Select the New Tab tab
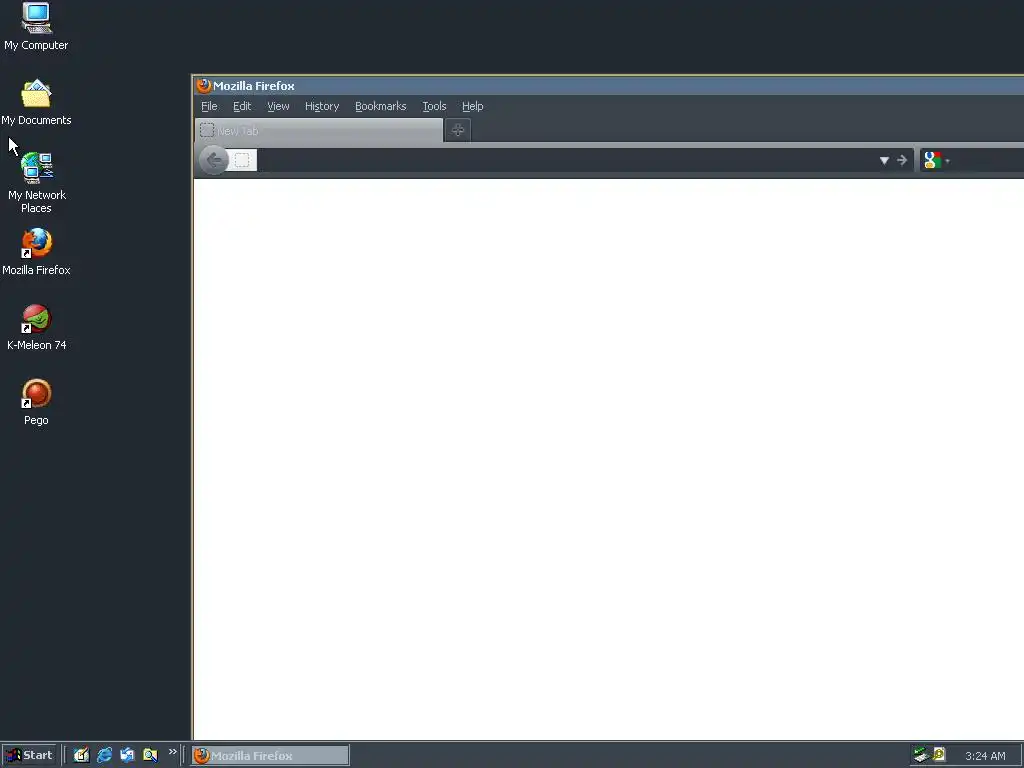Screen dimensions: 1024x768 pos(319,130)
